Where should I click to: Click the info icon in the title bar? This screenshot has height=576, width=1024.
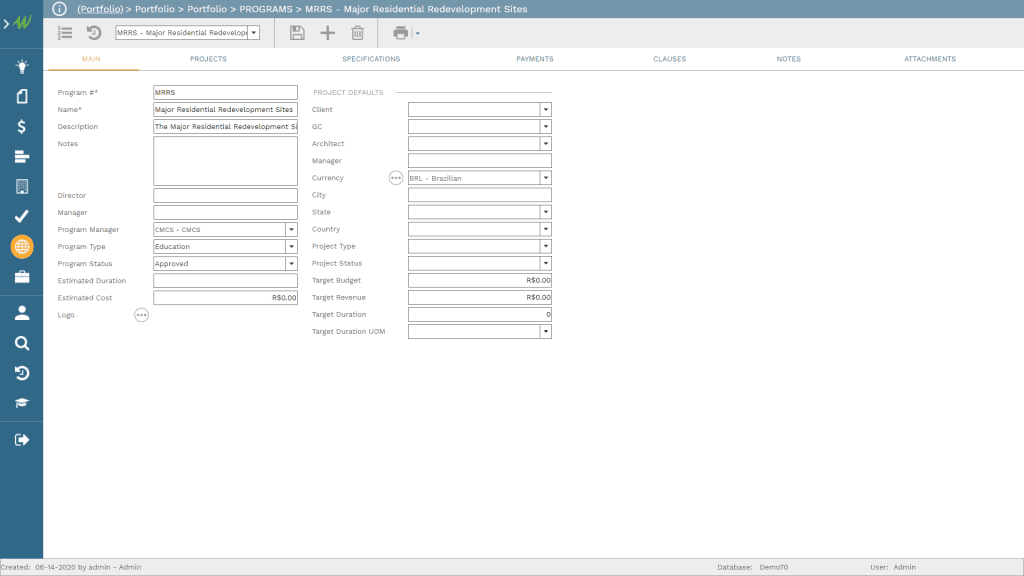(59, 8)
